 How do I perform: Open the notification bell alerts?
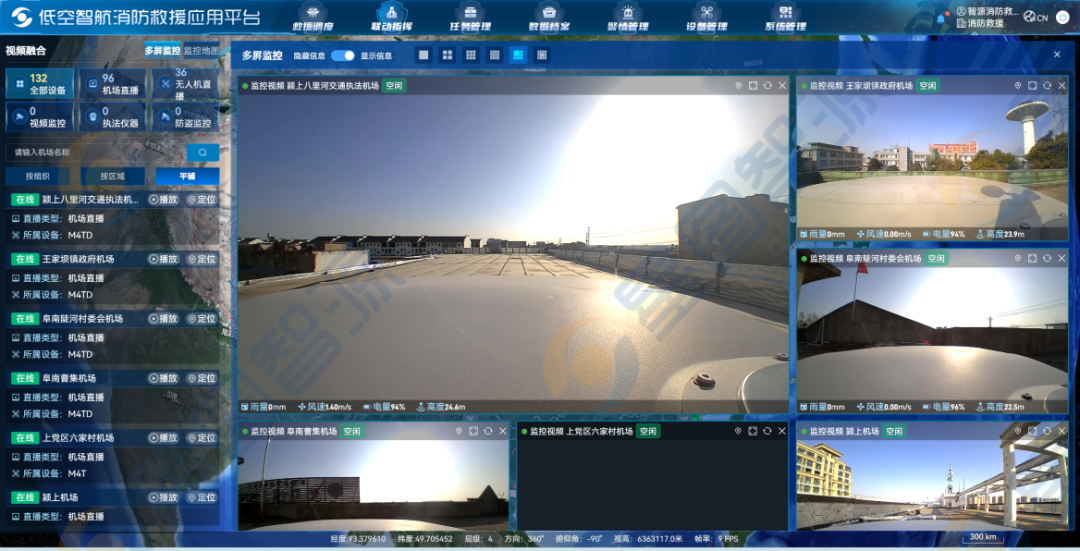coord(941,18)
